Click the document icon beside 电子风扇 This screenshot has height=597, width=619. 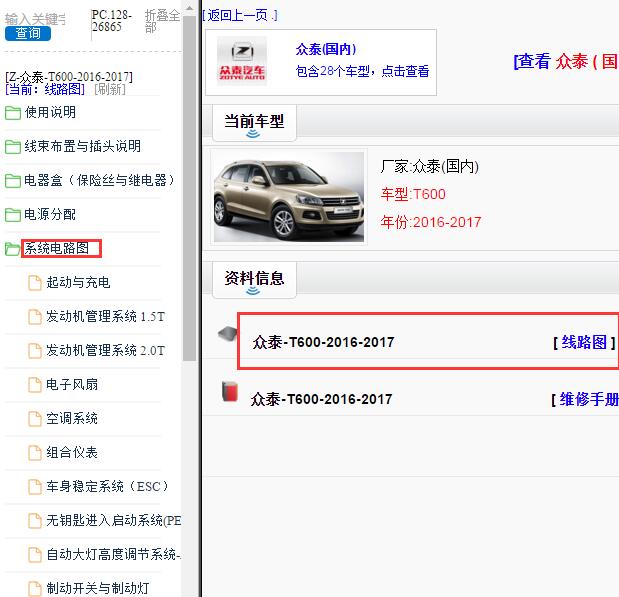point(35,385)
